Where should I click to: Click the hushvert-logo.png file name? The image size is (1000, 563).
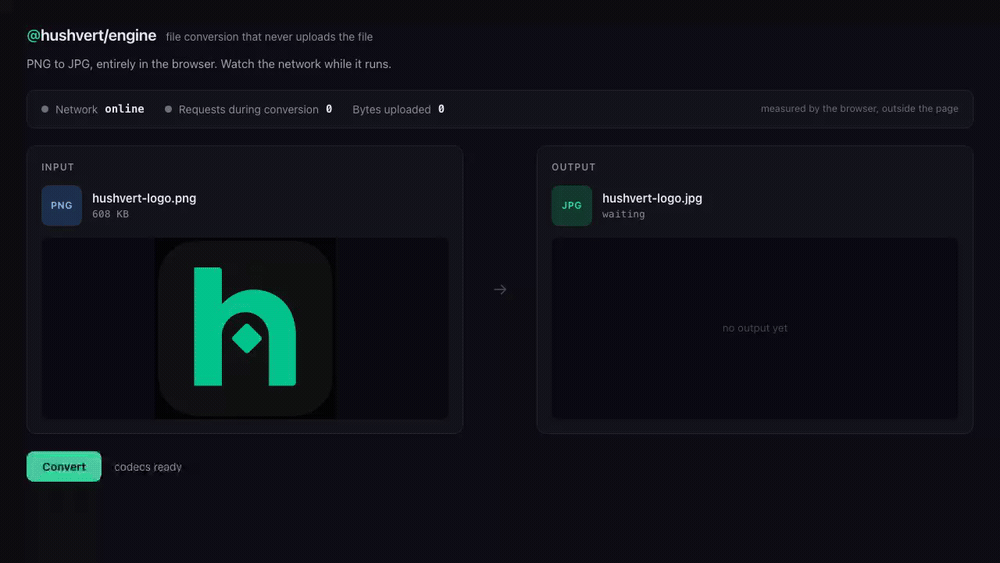(x=144, y=198)
